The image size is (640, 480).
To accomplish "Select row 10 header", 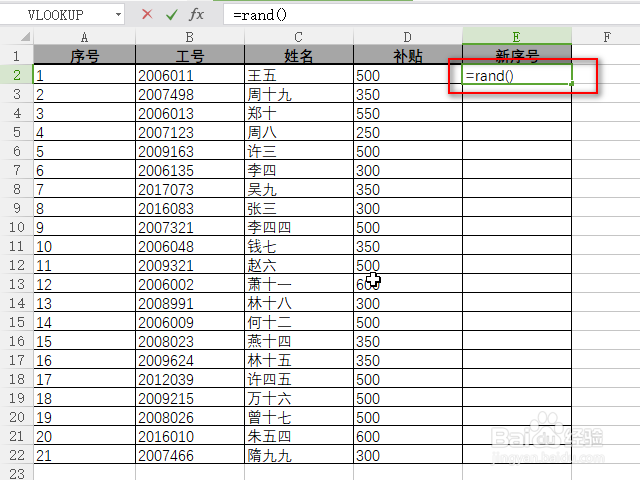I will (16, 227).
